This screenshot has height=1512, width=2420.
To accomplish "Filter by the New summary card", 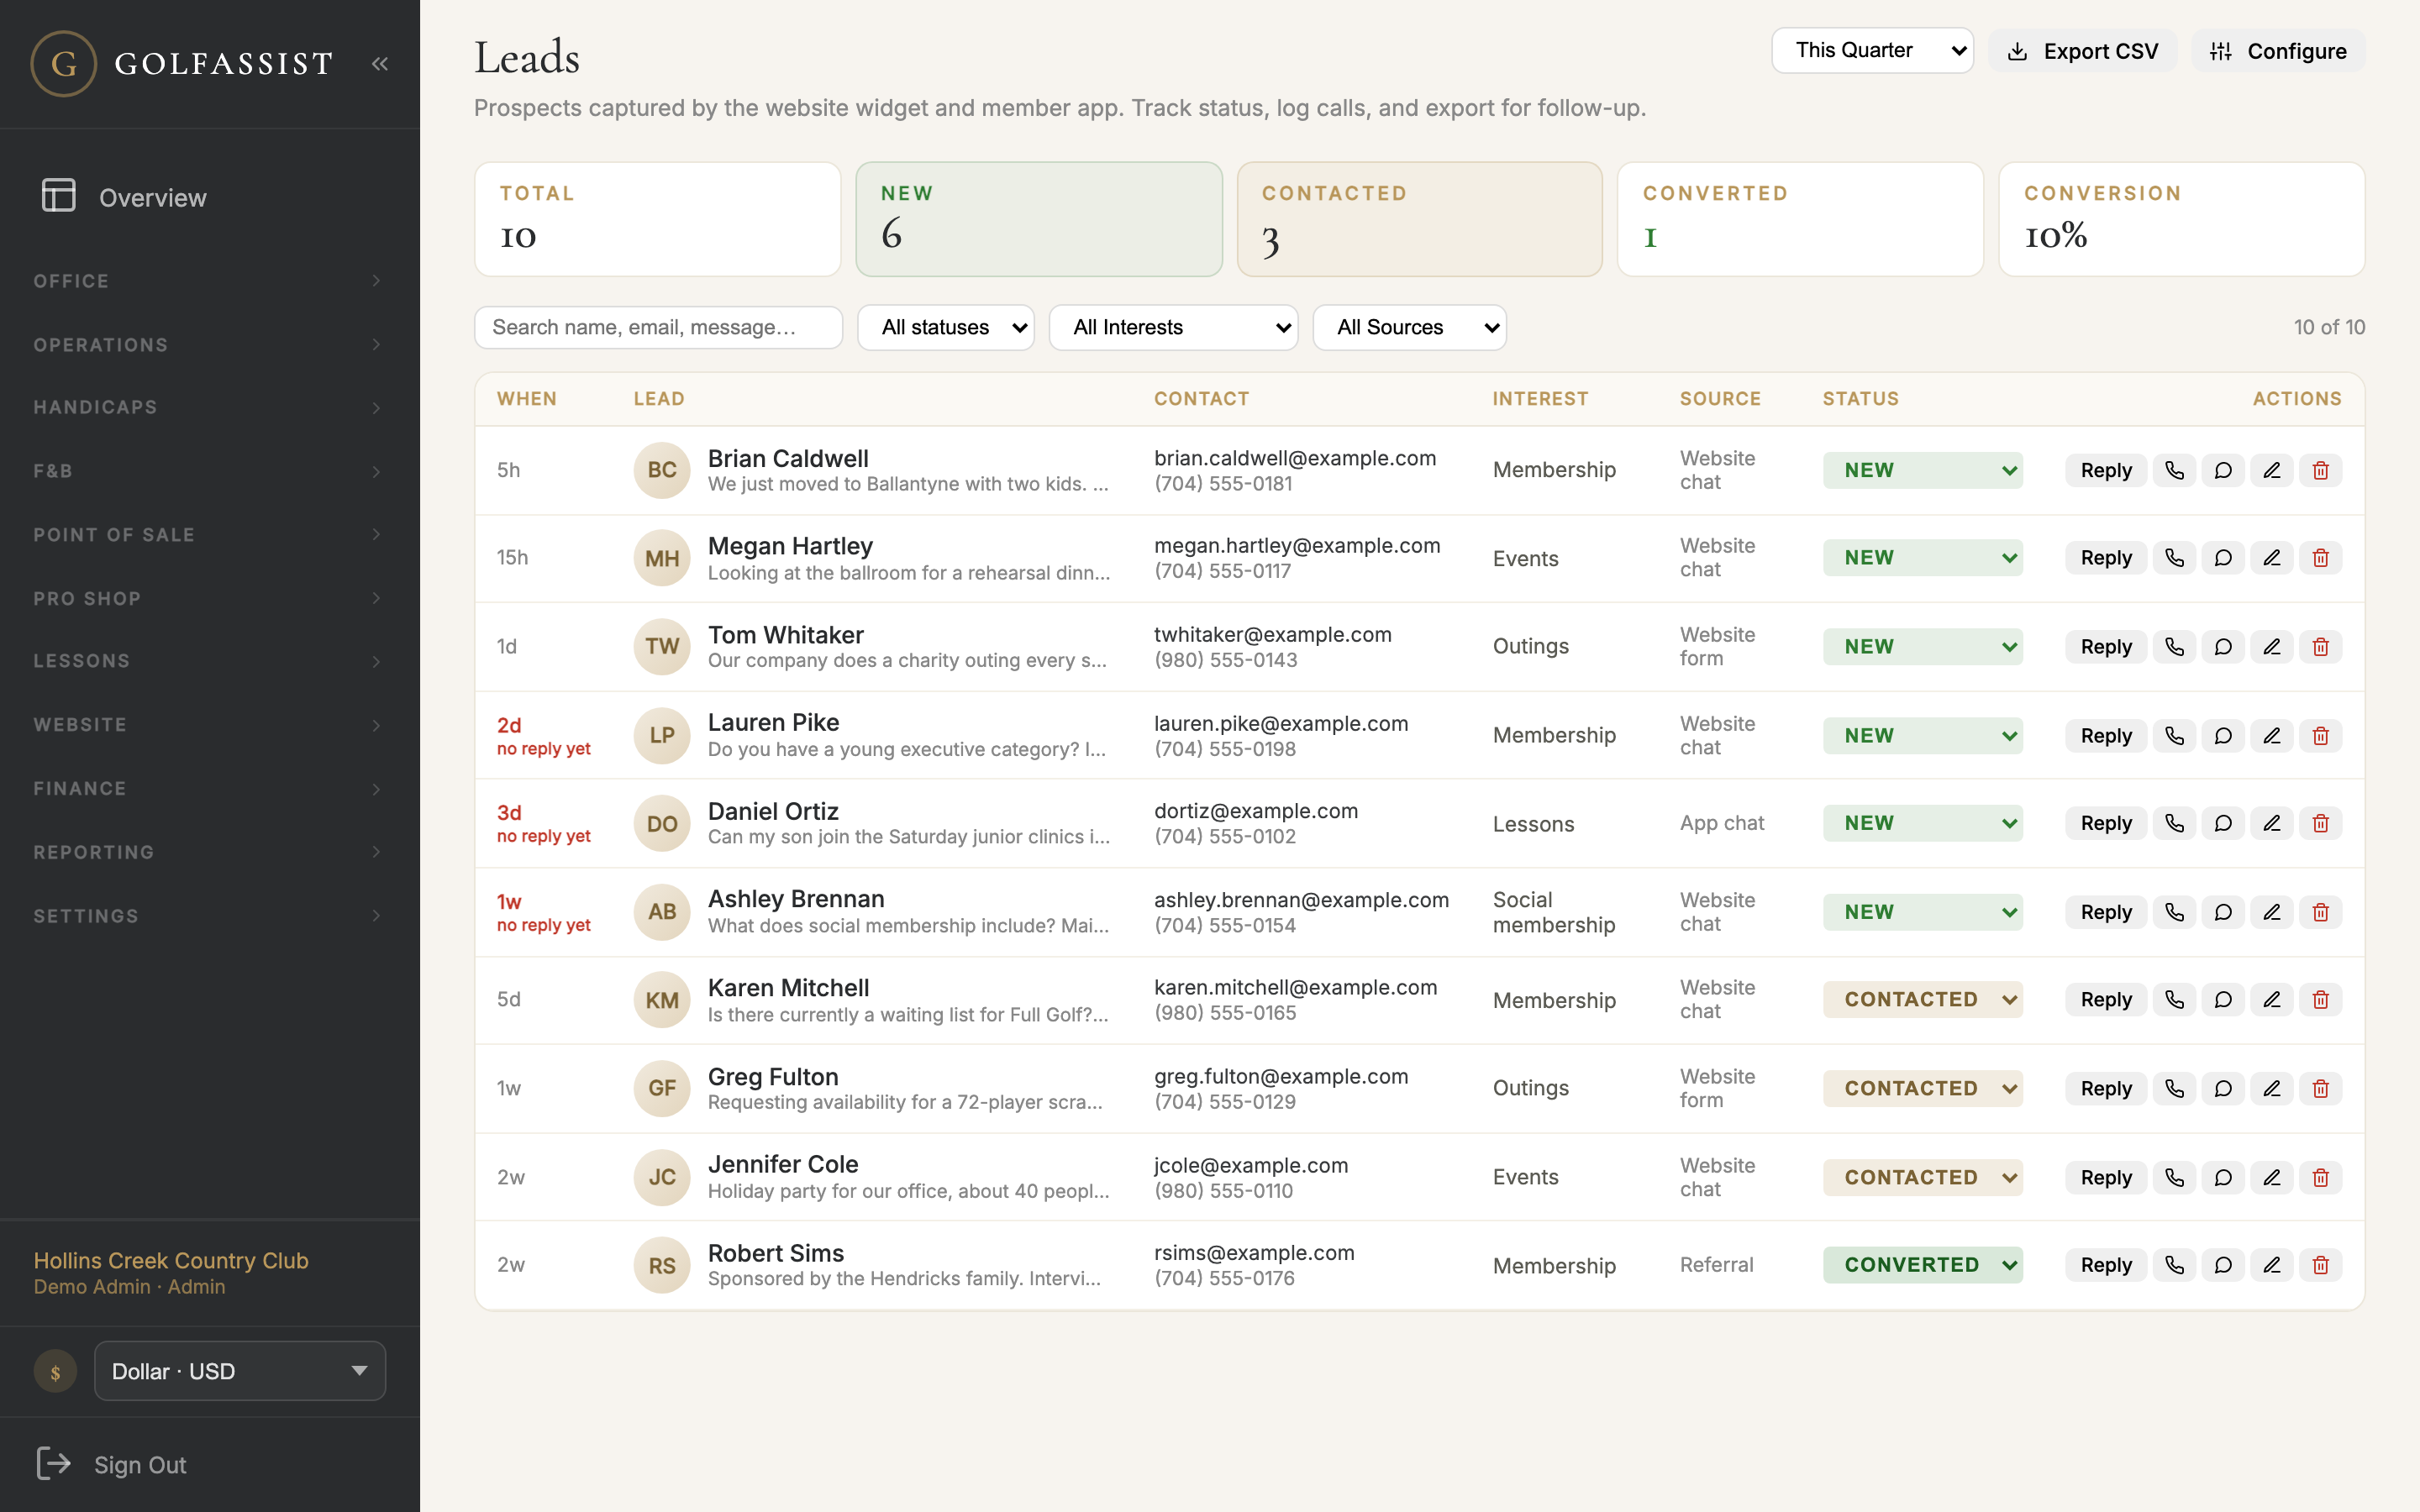I will pos(1039,219).
